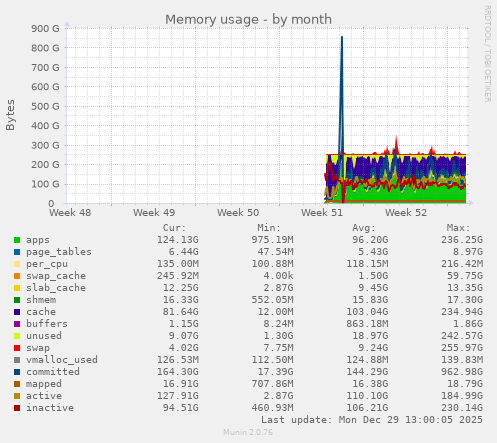The width and height of the screenshot is (497, 443).
Task: Click buffers average value 863.18M
Action: pyautogui.click(x=367, y=324)
